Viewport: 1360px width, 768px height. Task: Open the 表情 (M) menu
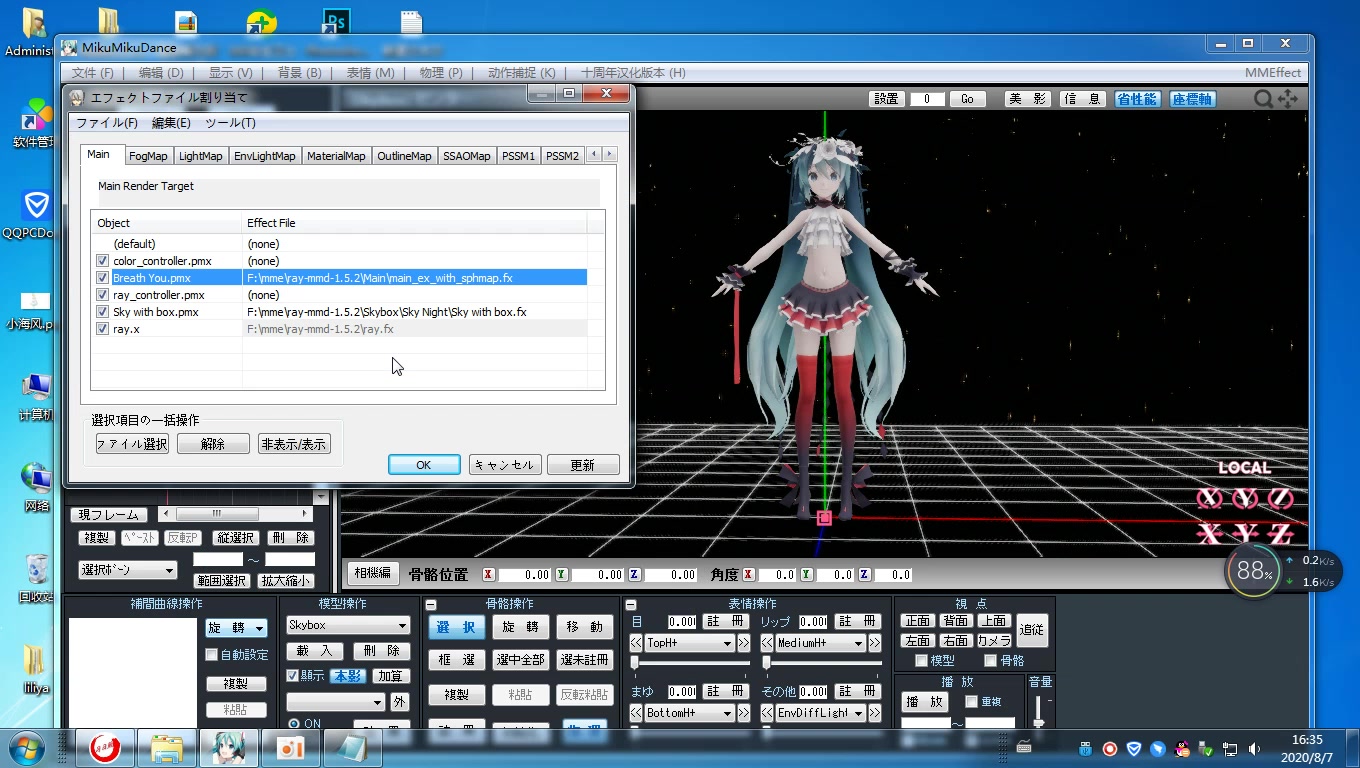pyautogui.click(x=370, y=73)
